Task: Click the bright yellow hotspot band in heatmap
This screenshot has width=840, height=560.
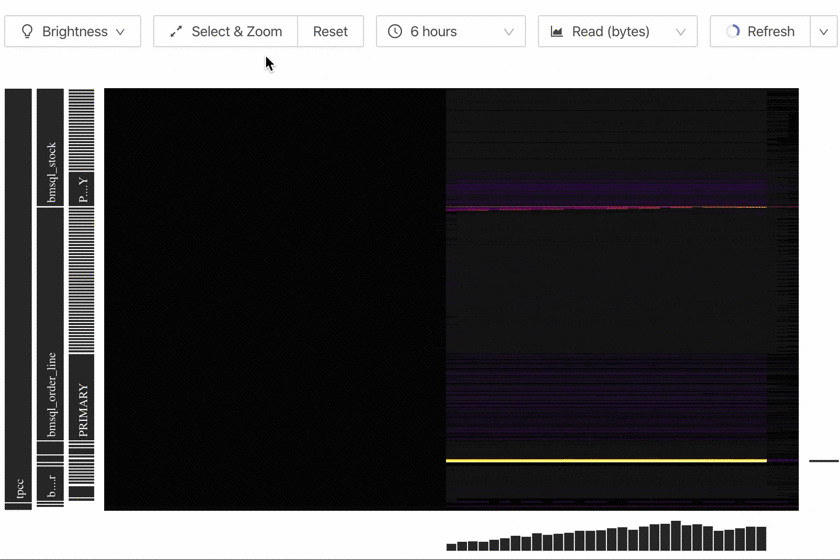Action: [606, 461]
